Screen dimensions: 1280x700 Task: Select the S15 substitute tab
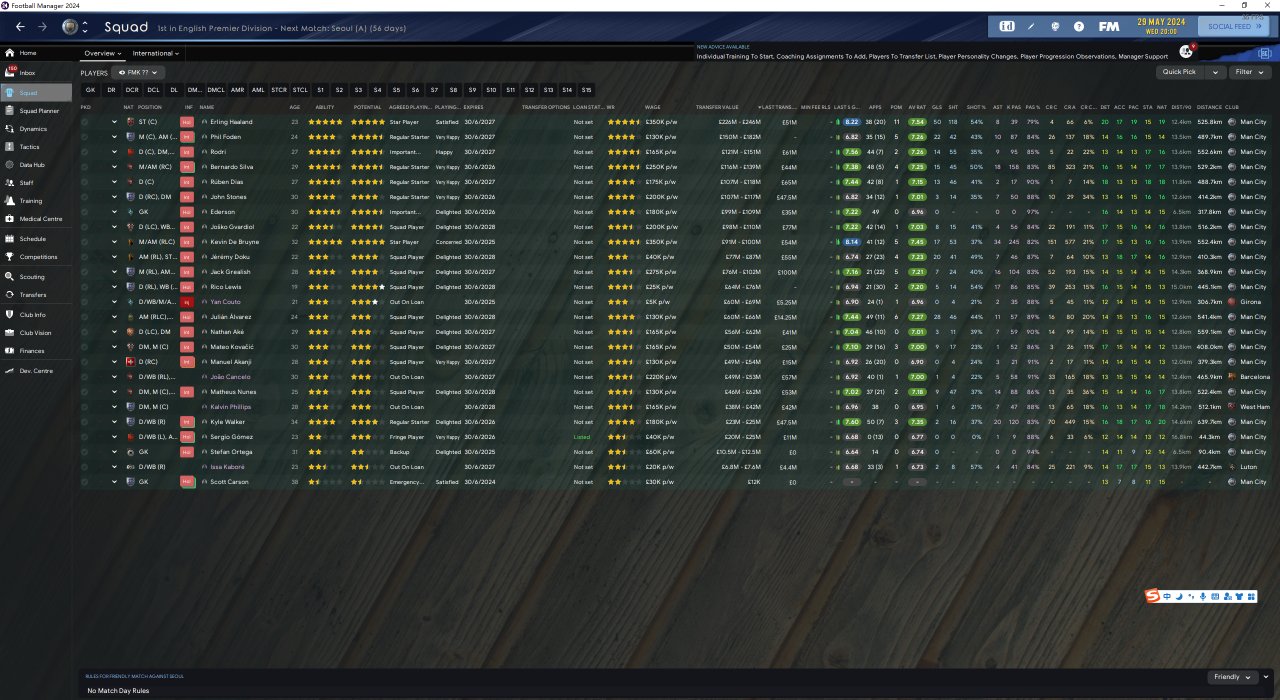pos(586,90)
